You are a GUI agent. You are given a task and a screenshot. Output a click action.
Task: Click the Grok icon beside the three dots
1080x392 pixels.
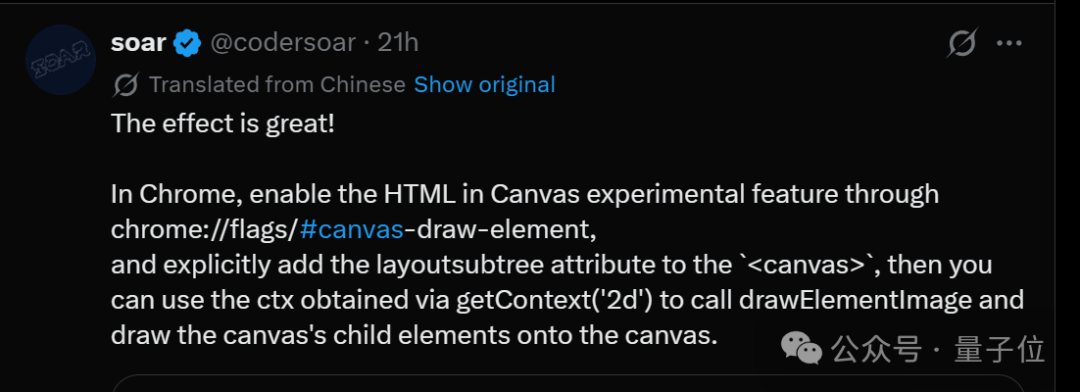(x=962, y=43)
